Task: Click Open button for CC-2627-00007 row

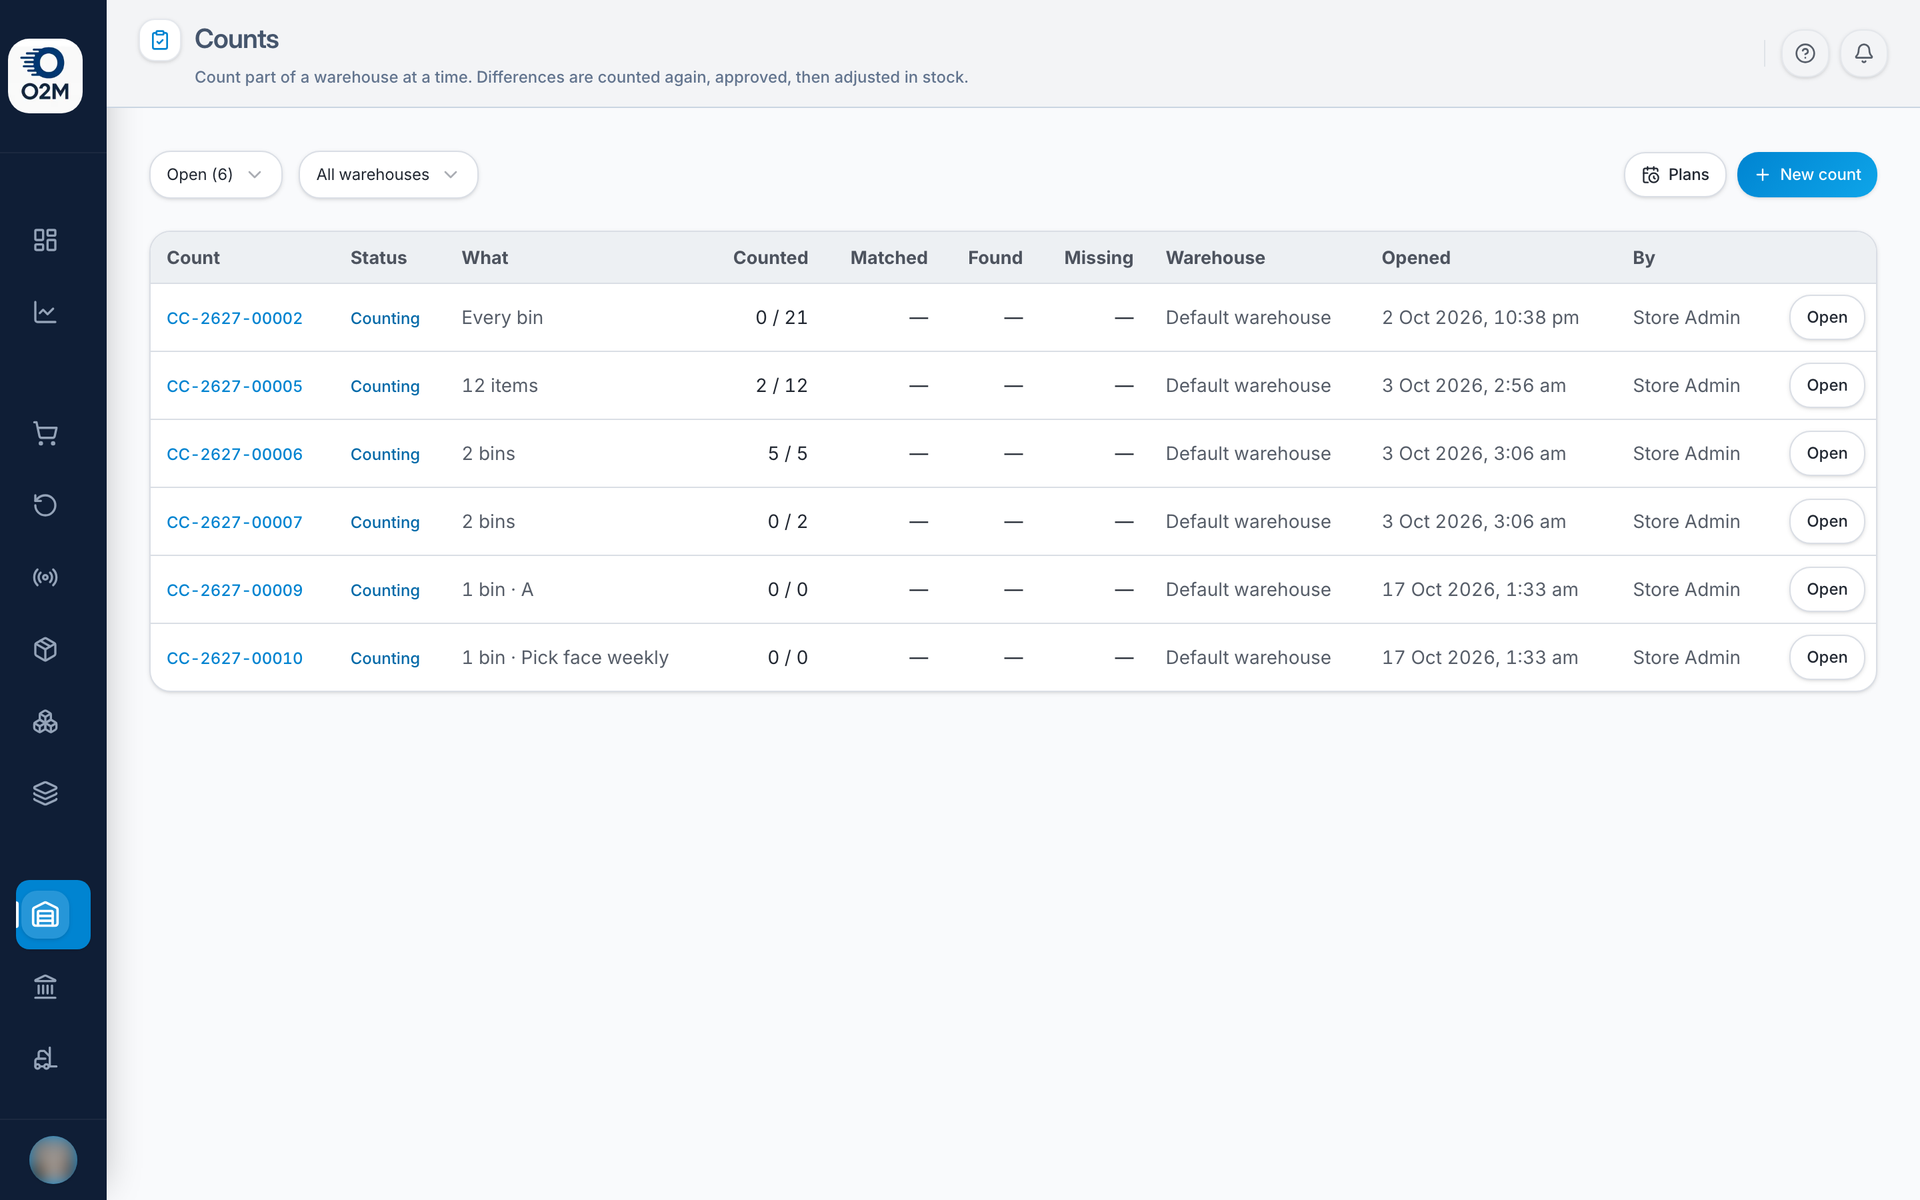Action: [1827, 522]
